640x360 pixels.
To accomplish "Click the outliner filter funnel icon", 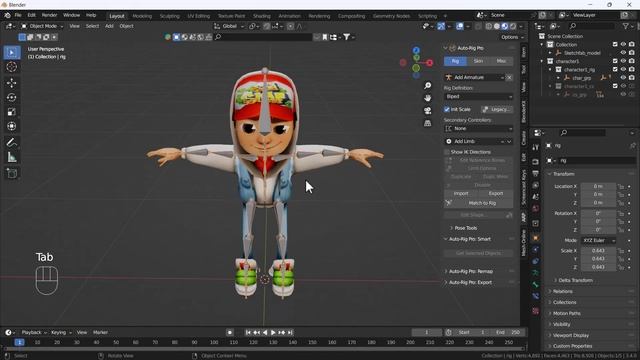I will click(625, 26).
